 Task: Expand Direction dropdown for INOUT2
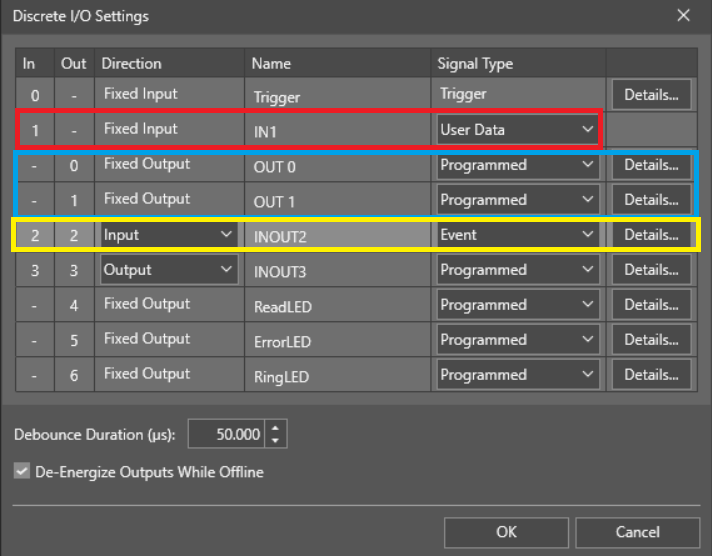[x=169, y=235]
